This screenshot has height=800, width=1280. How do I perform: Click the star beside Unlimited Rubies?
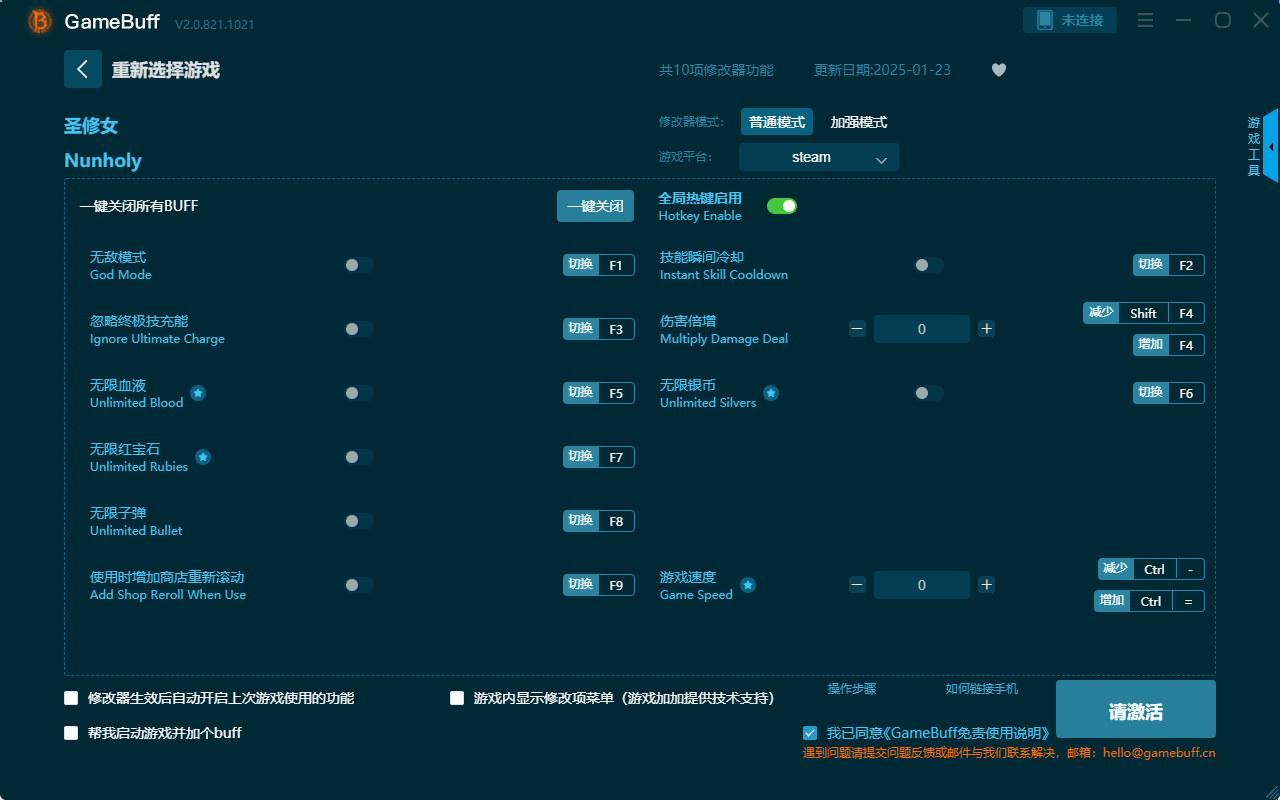[203, 457]
